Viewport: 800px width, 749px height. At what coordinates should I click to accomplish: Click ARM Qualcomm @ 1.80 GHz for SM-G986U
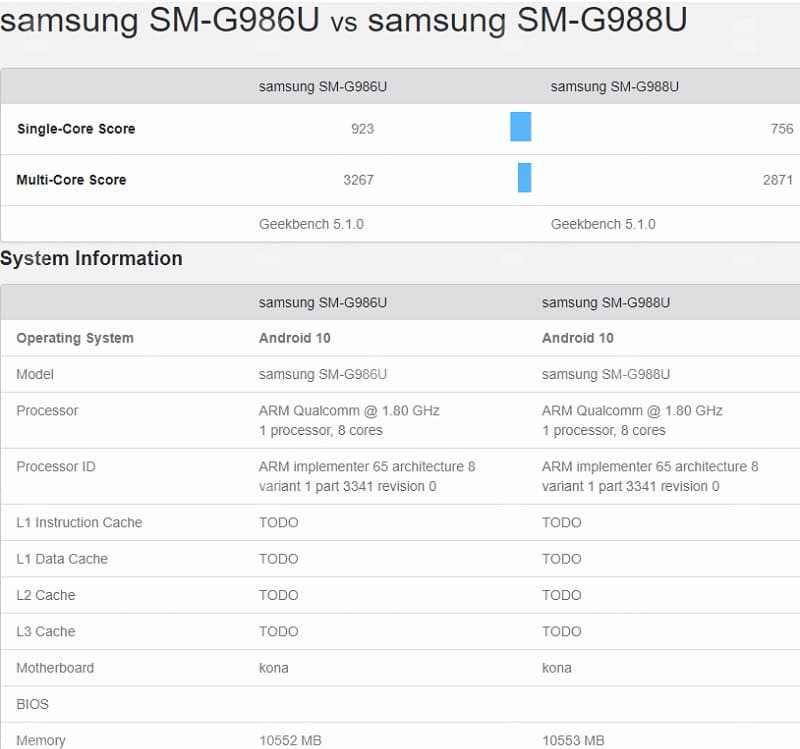(x=349, y=410)
